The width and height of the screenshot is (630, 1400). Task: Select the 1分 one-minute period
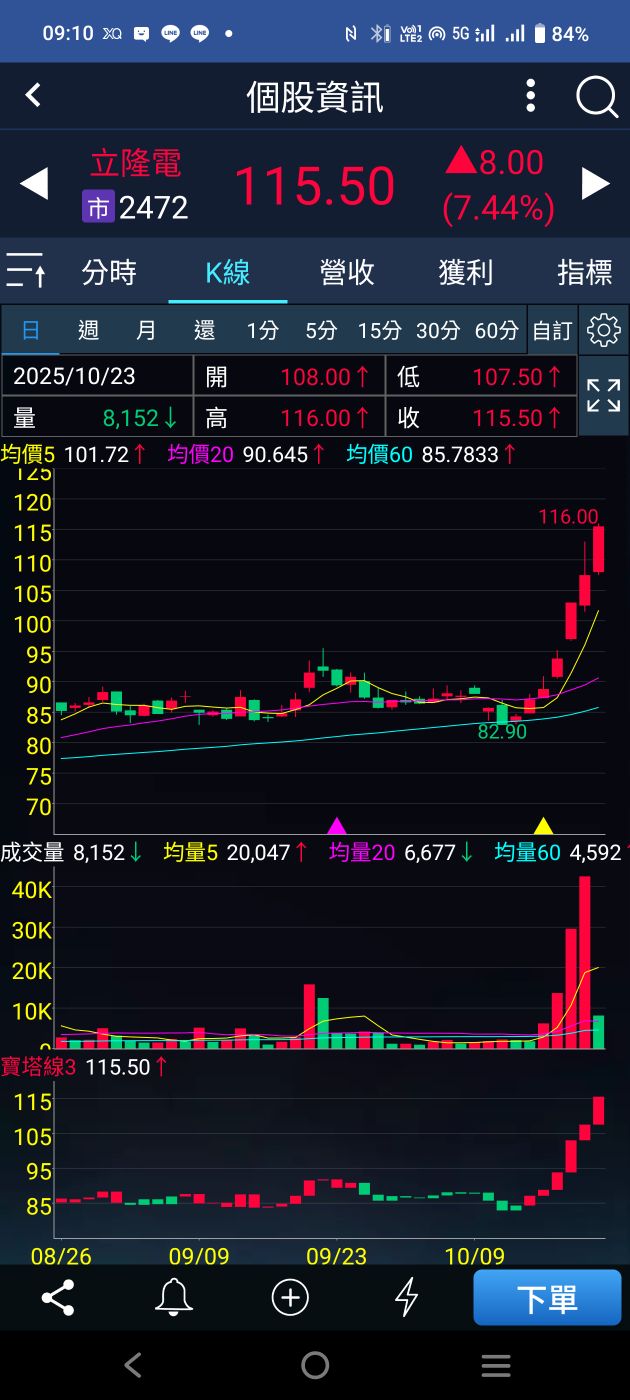[263, 330]
